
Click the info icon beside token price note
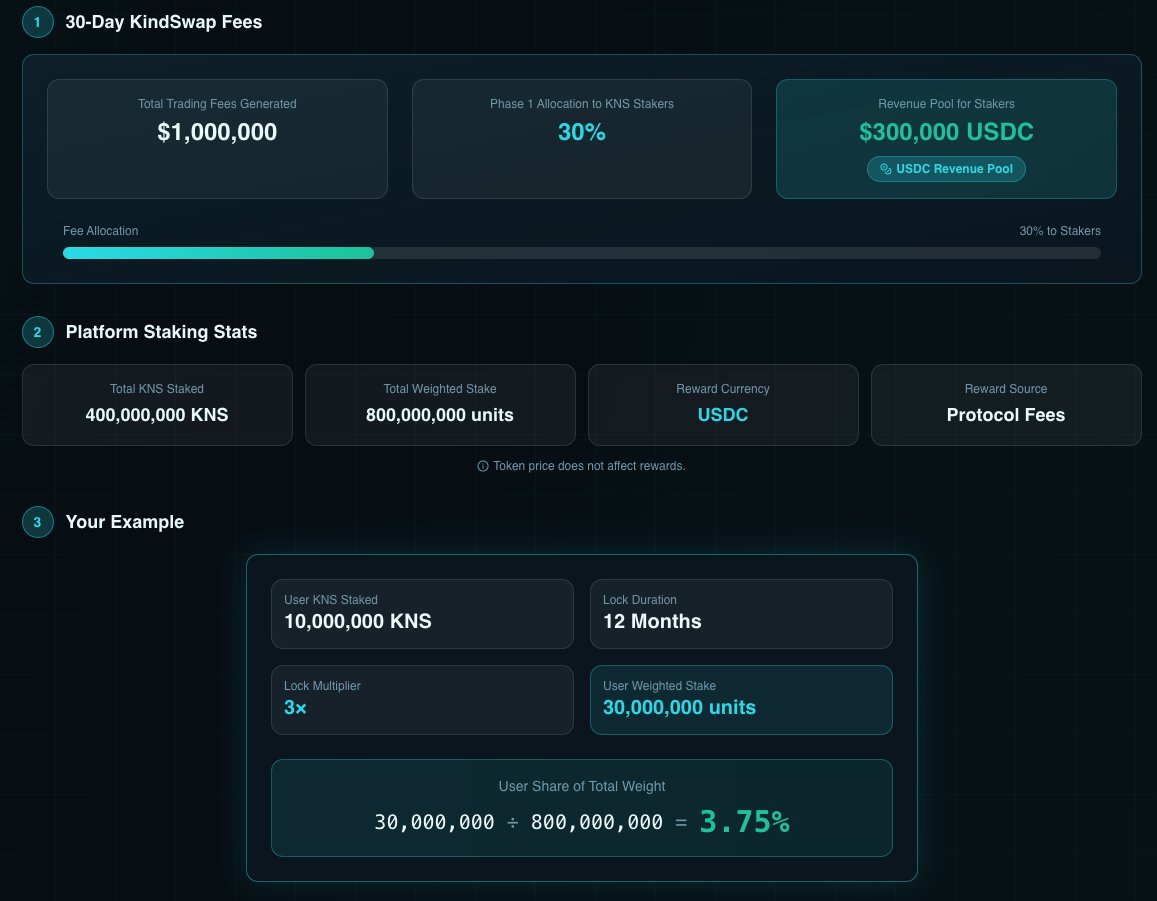483,466
